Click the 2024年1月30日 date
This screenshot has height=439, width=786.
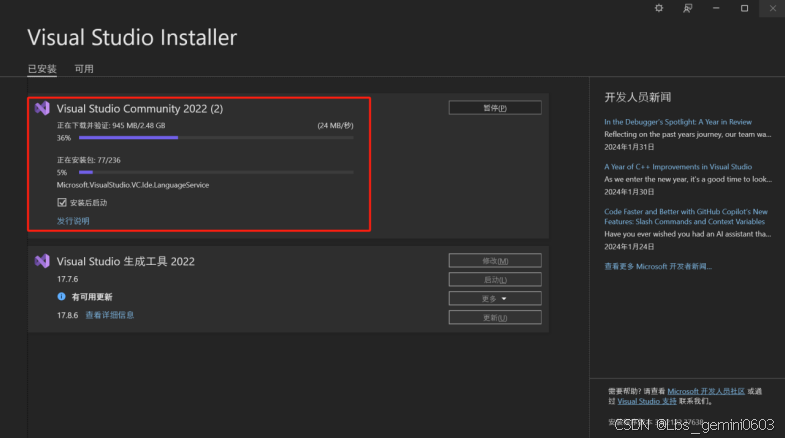point(629,192)
